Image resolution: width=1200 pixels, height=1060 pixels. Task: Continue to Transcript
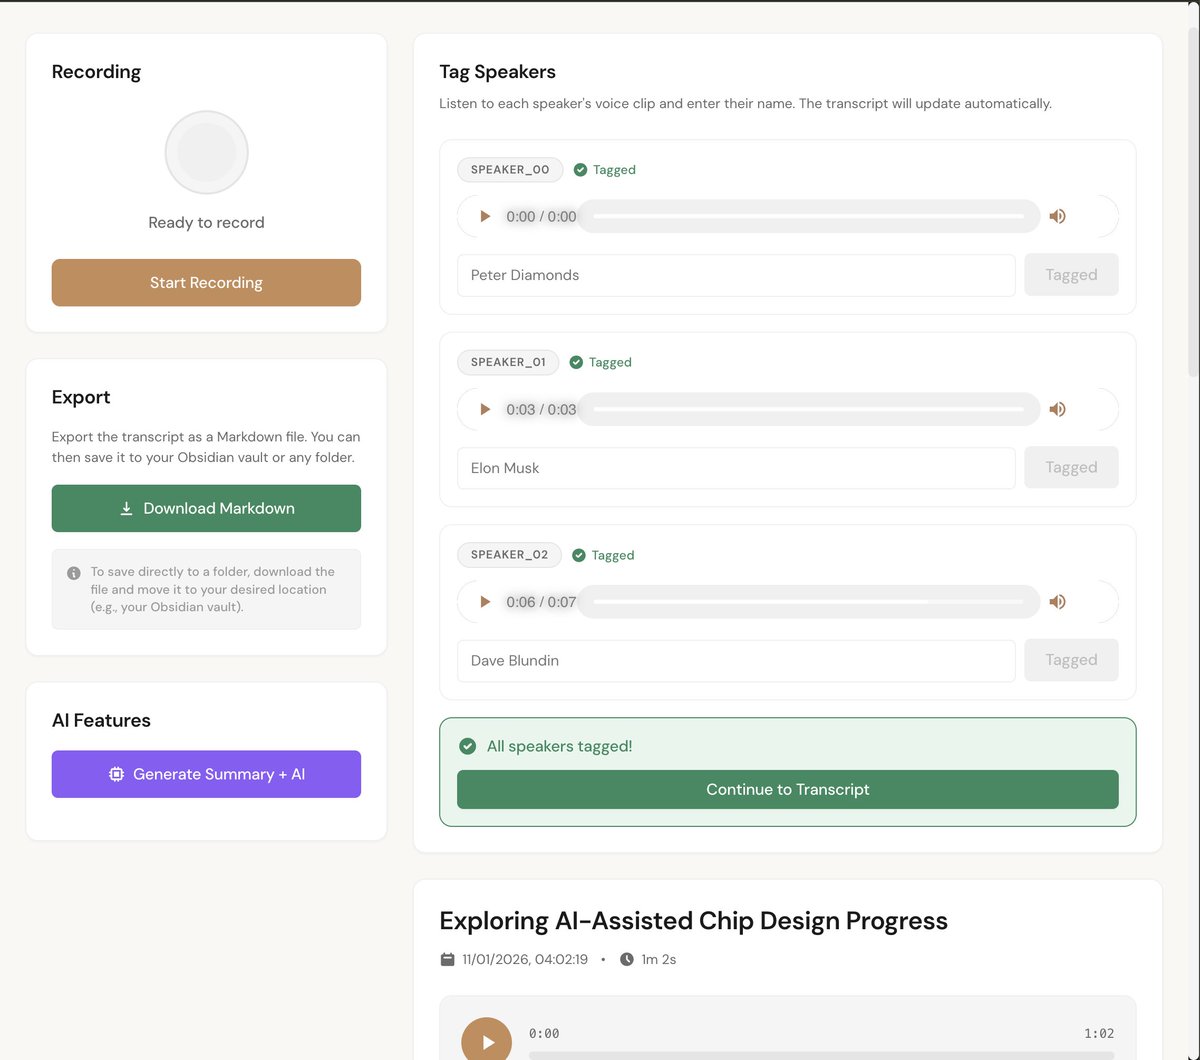point(788,789)
